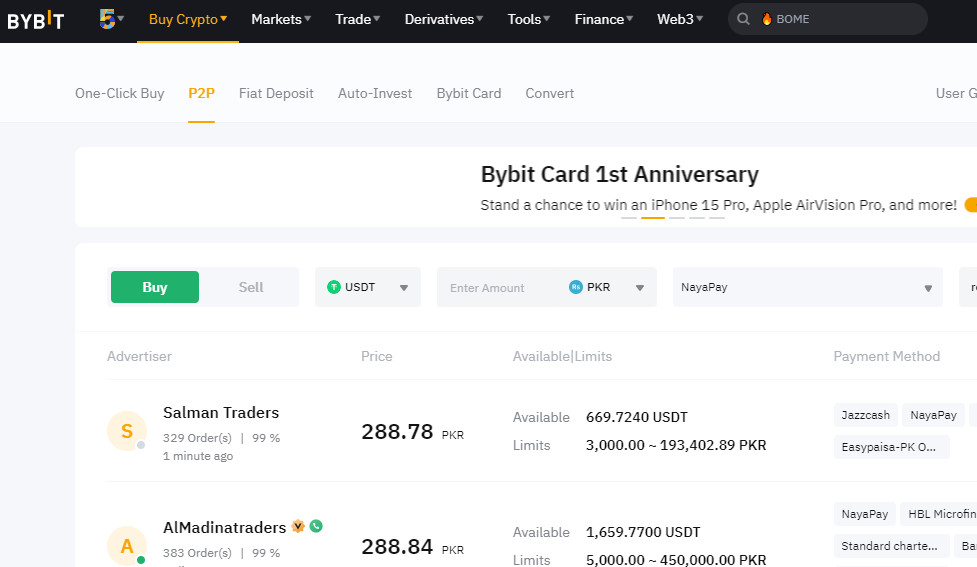The height and width of the screenshot is (567, 977).
Task: Click the 669.7240 USDT available amount
Action: [636, 417]
